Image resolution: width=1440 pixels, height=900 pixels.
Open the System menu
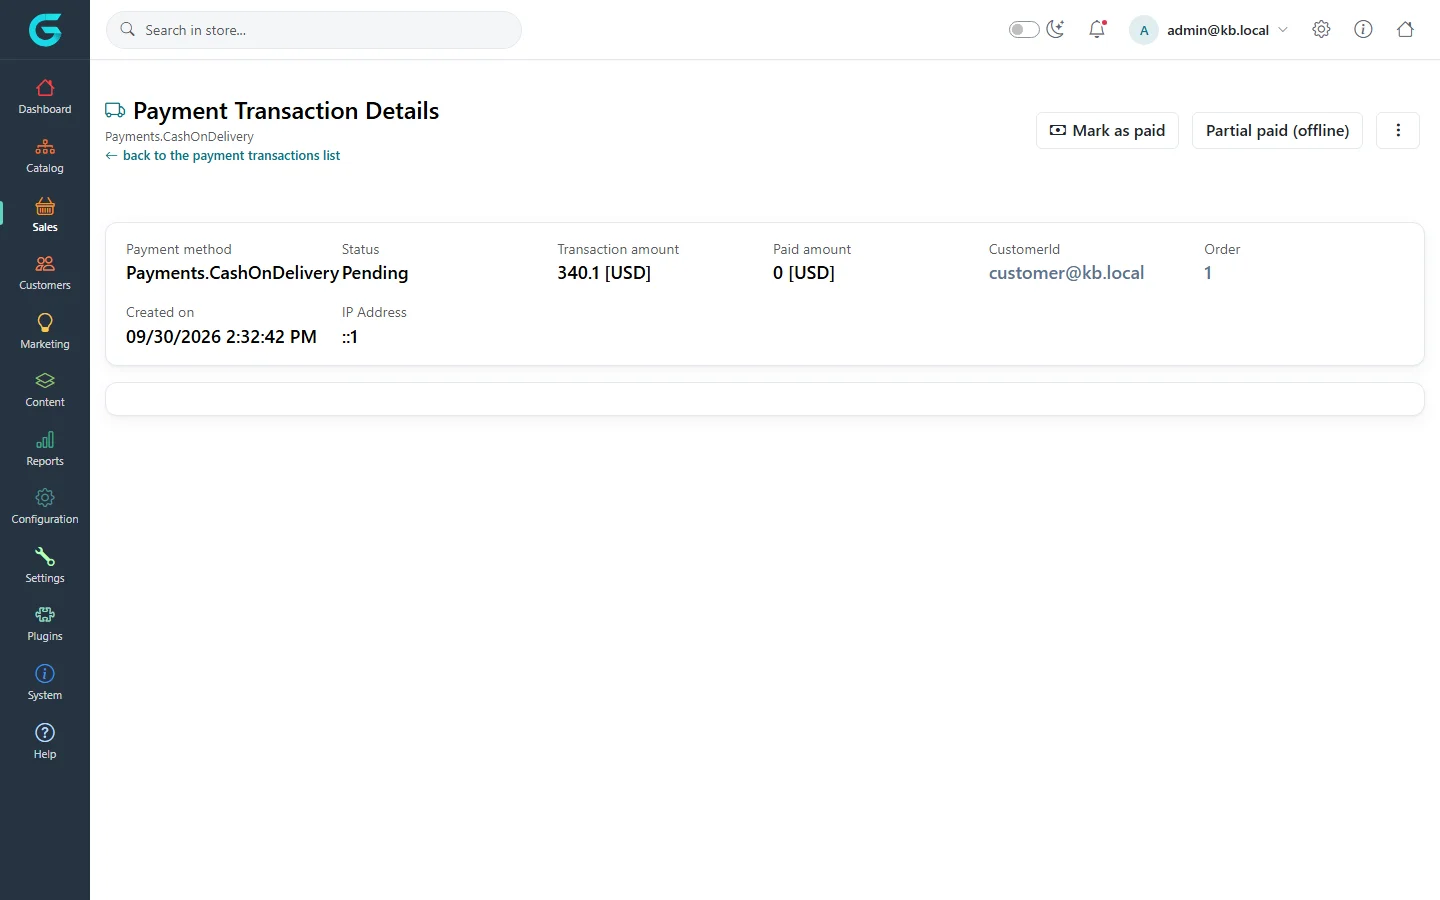point(45,683)
